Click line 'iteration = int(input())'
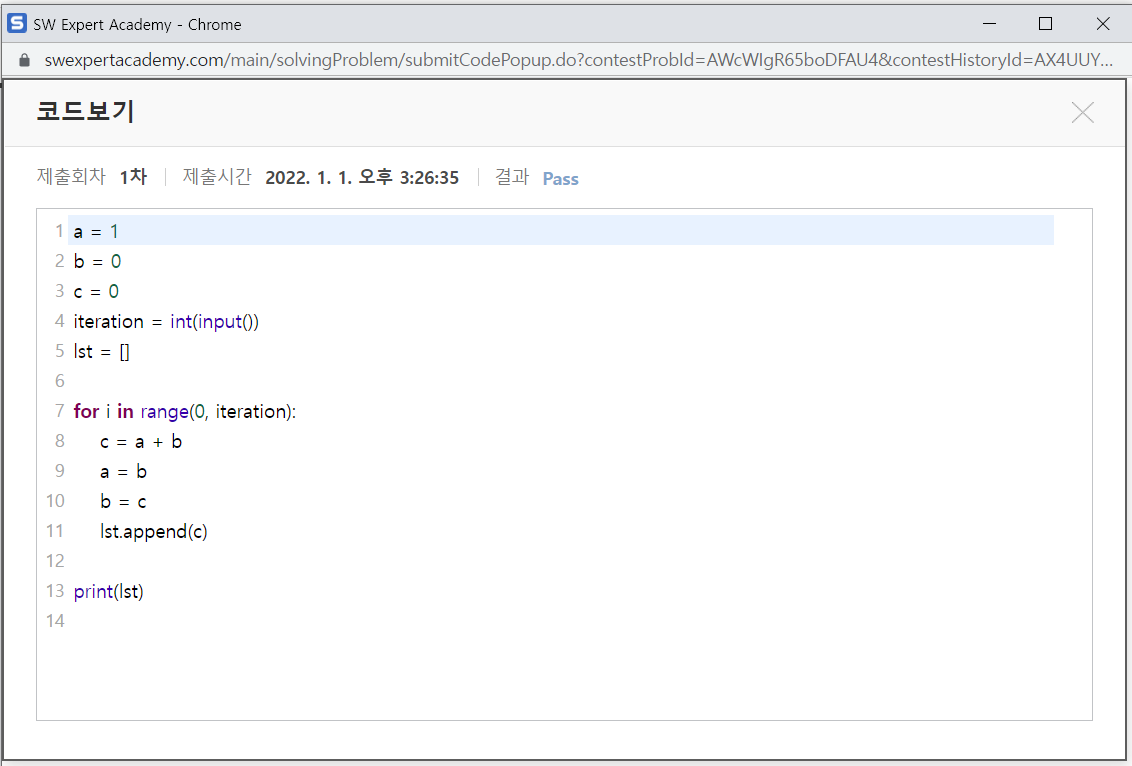The image size is (1132, 766). tap(166, 321)
